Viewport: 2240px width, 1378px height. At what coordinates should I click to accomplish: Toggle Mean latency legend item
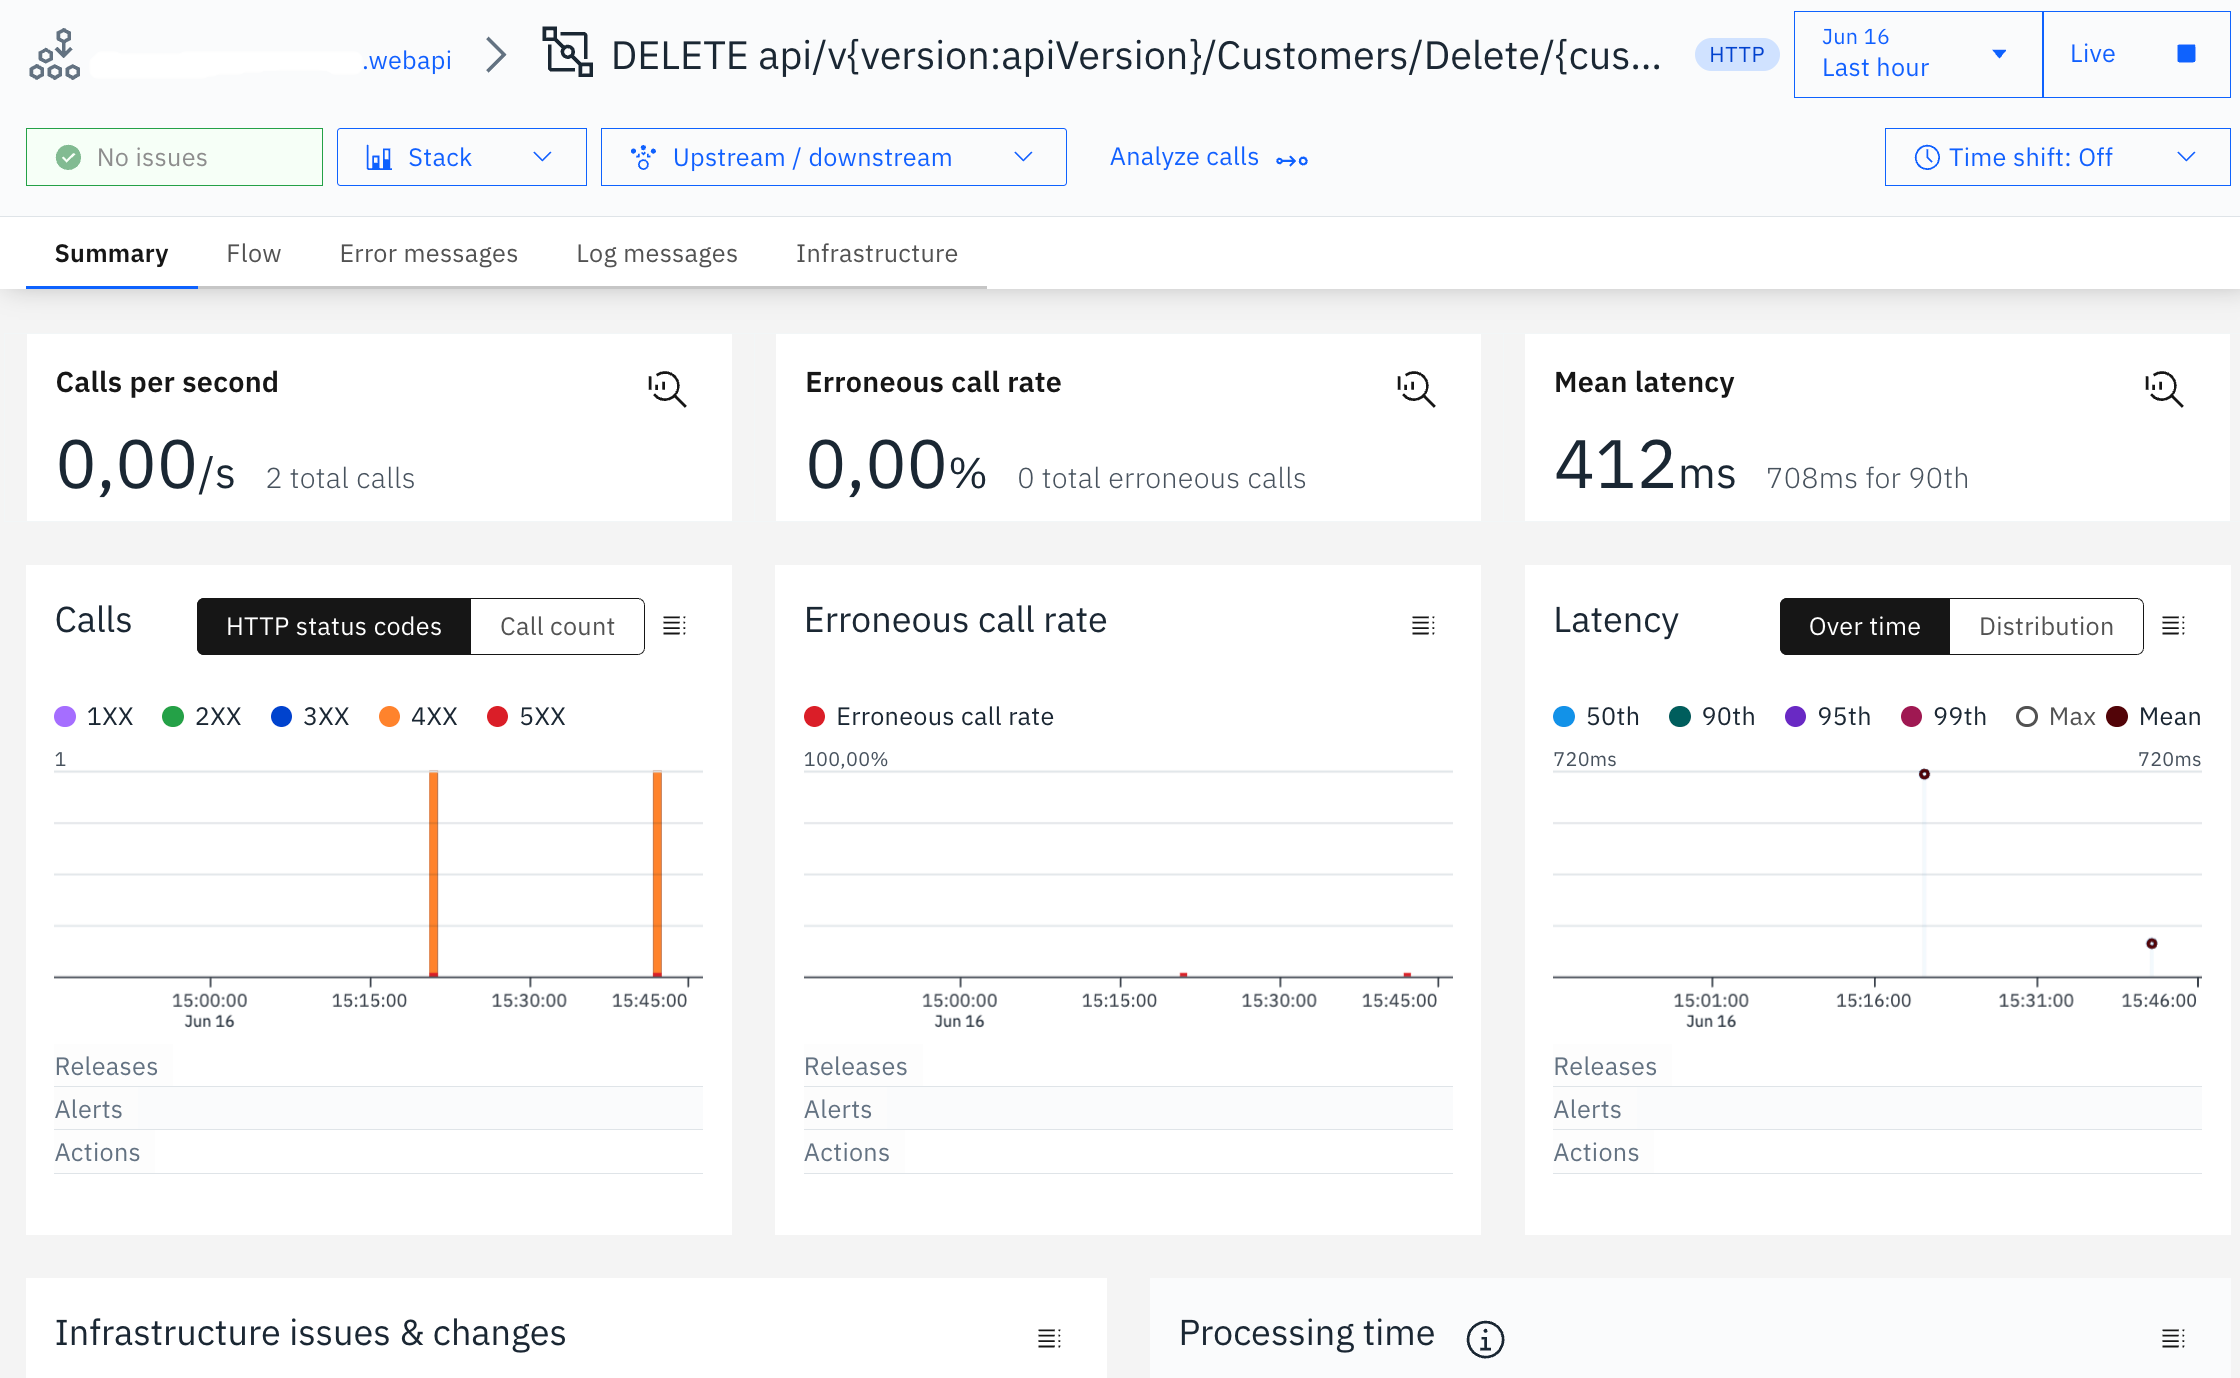coord(2154,716)
